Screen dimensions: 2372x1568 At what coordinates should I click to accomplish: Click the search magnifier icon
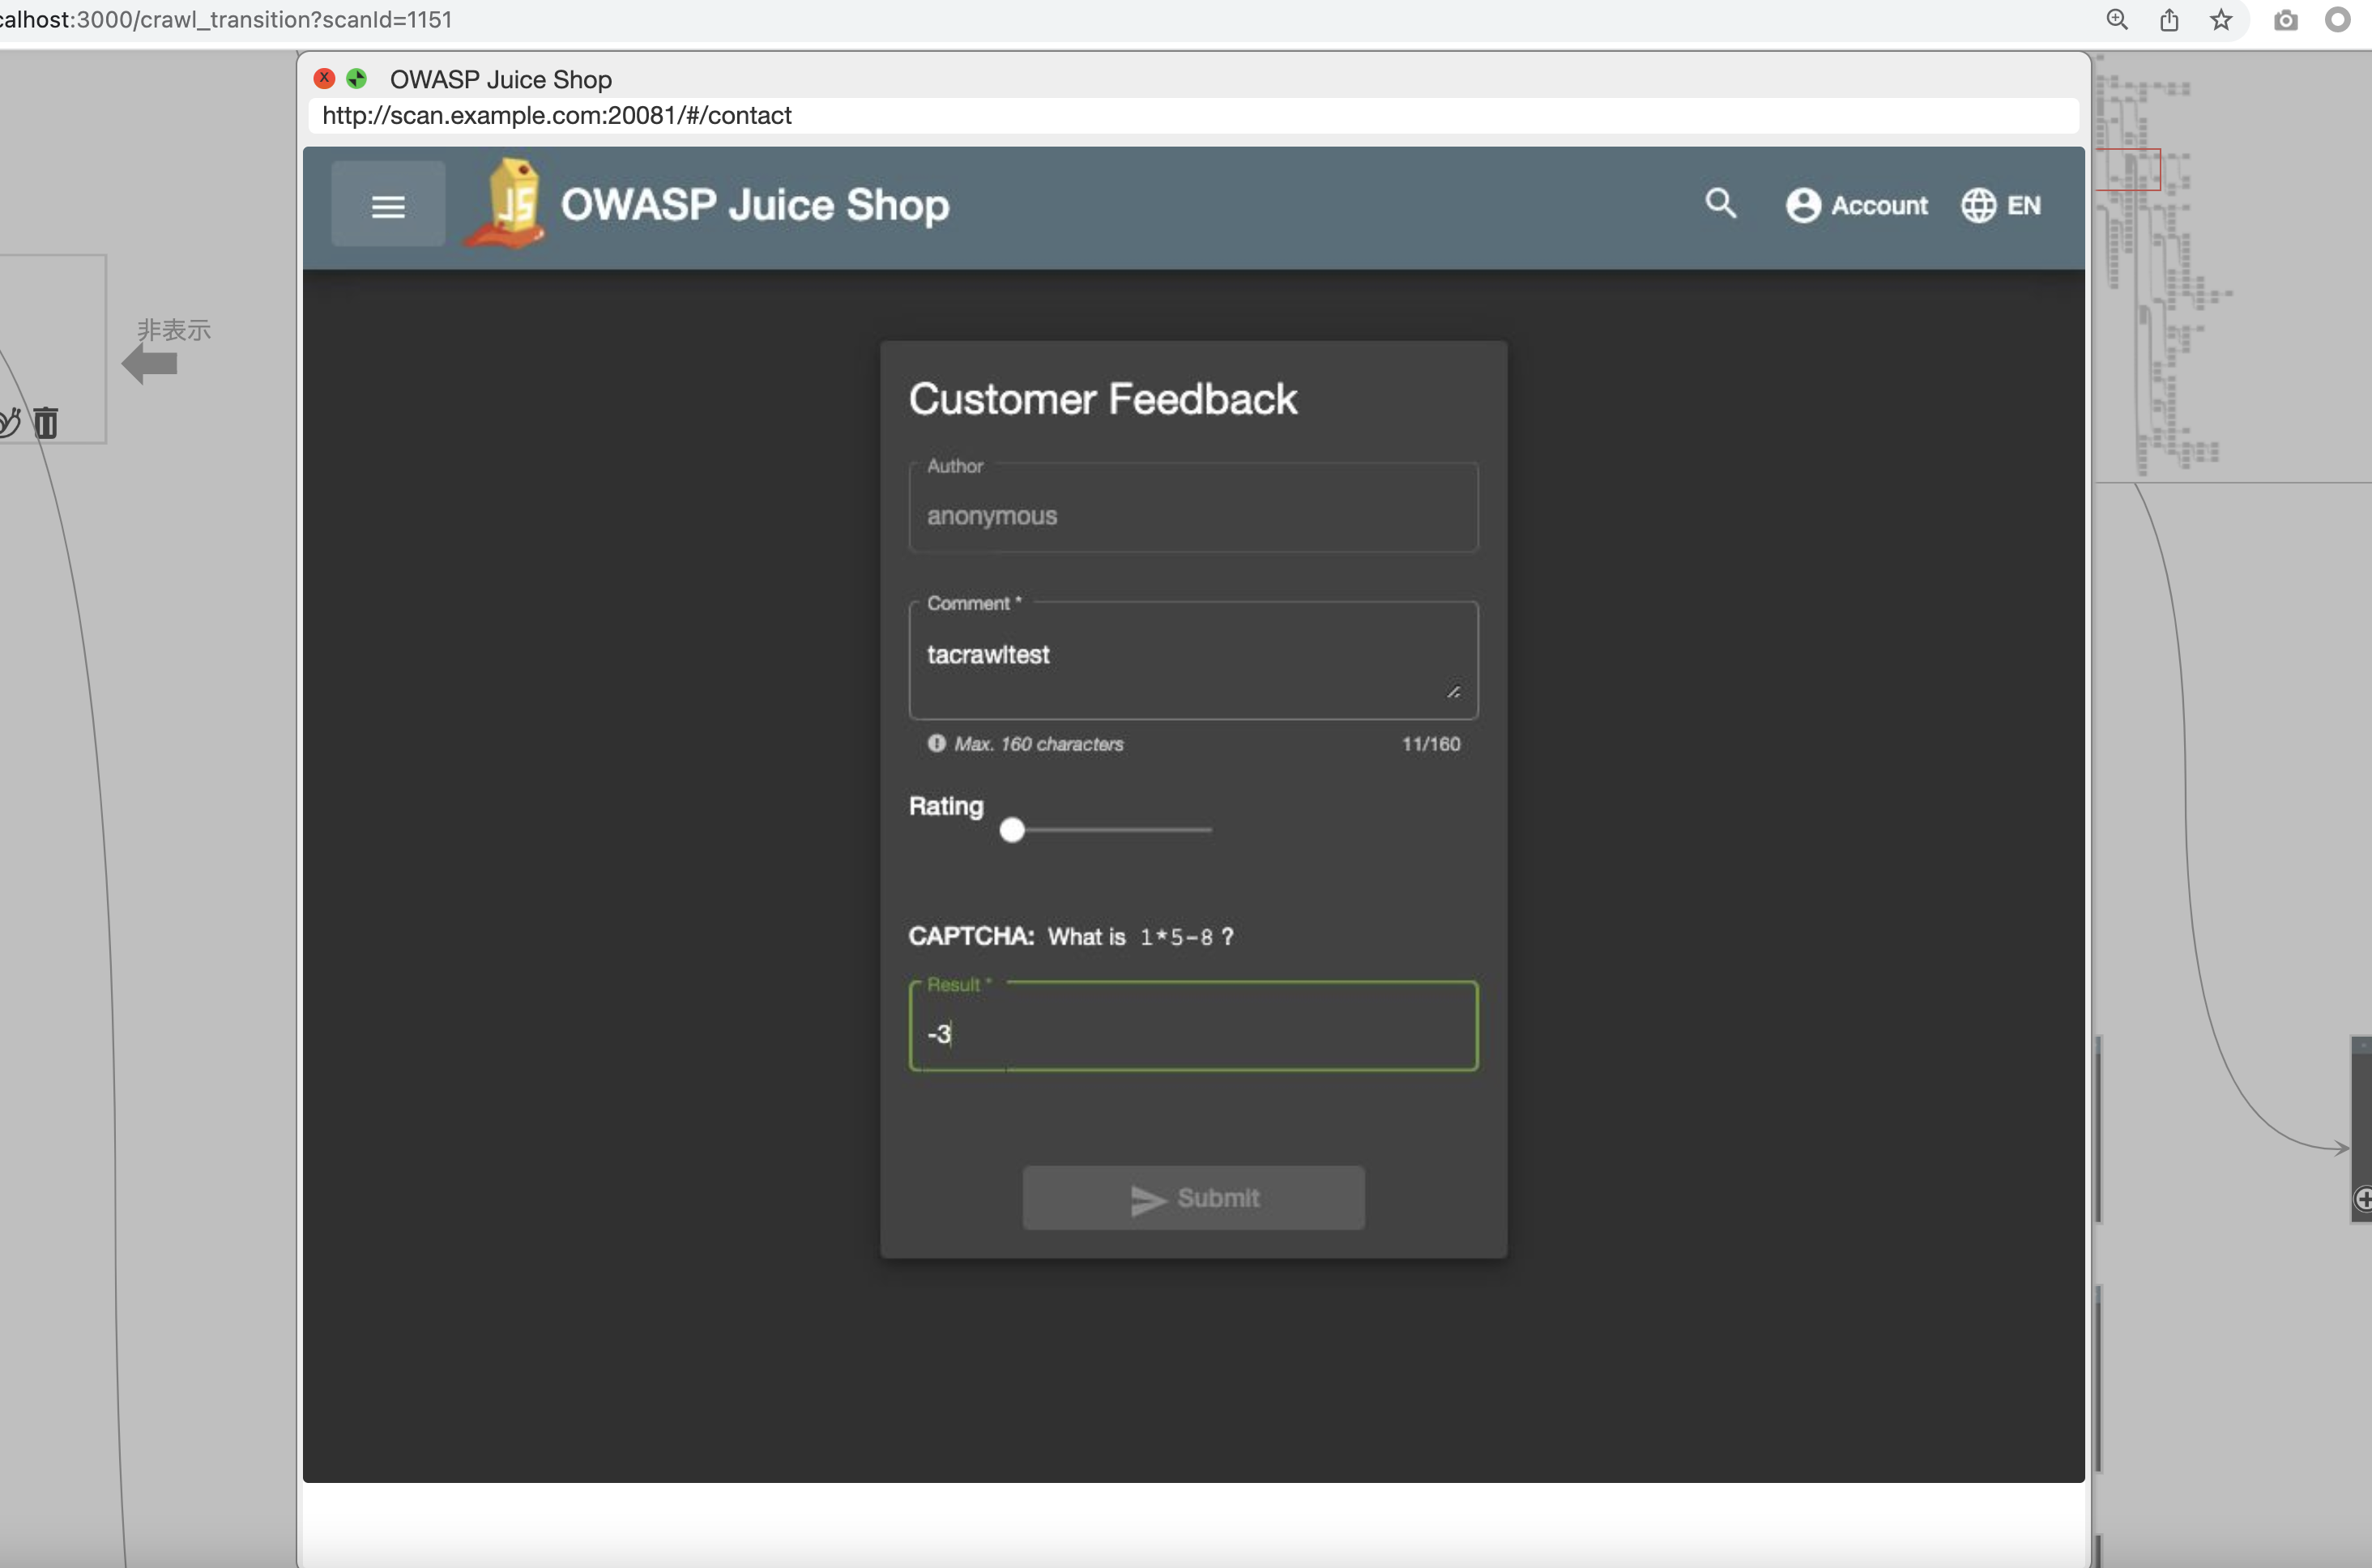pyautogui.click(x=1720, y=204)
